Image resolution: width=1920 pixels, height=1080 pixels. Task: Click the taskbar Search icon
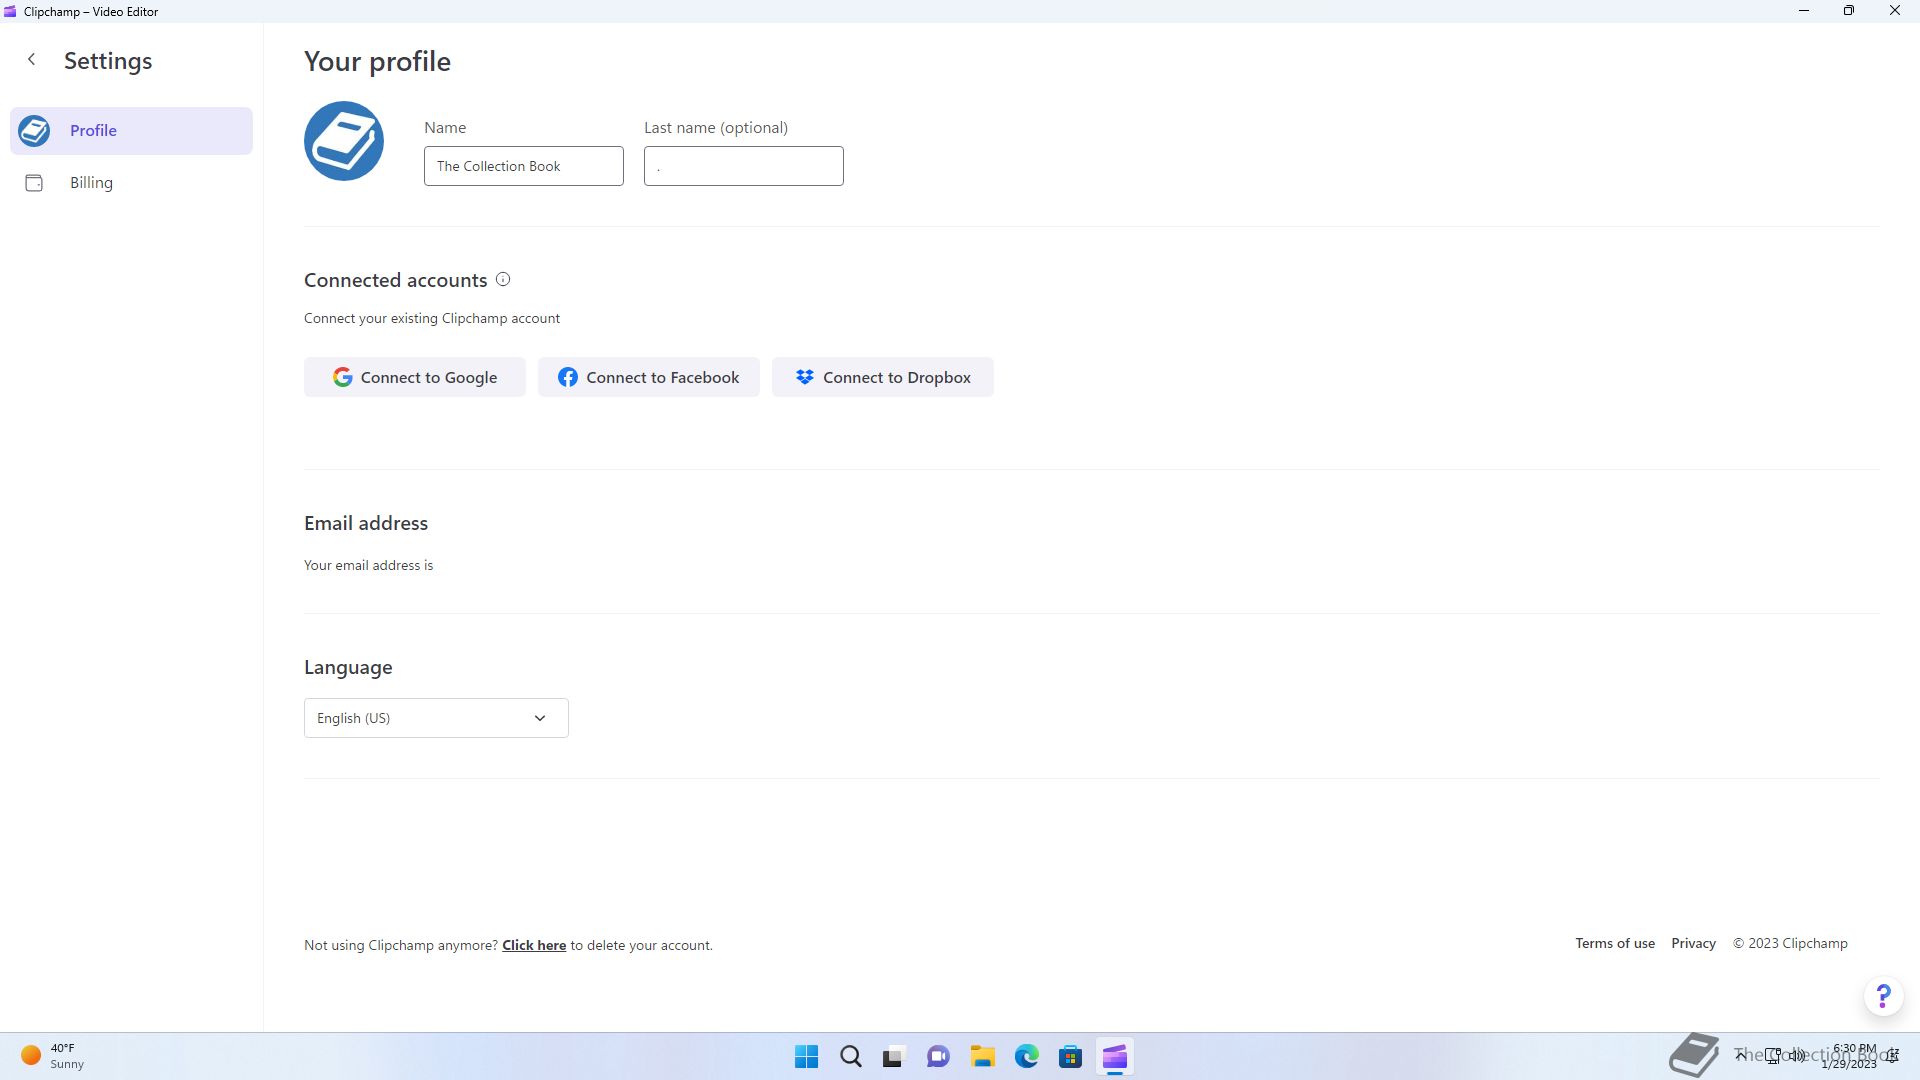[x=850, y=1057]
